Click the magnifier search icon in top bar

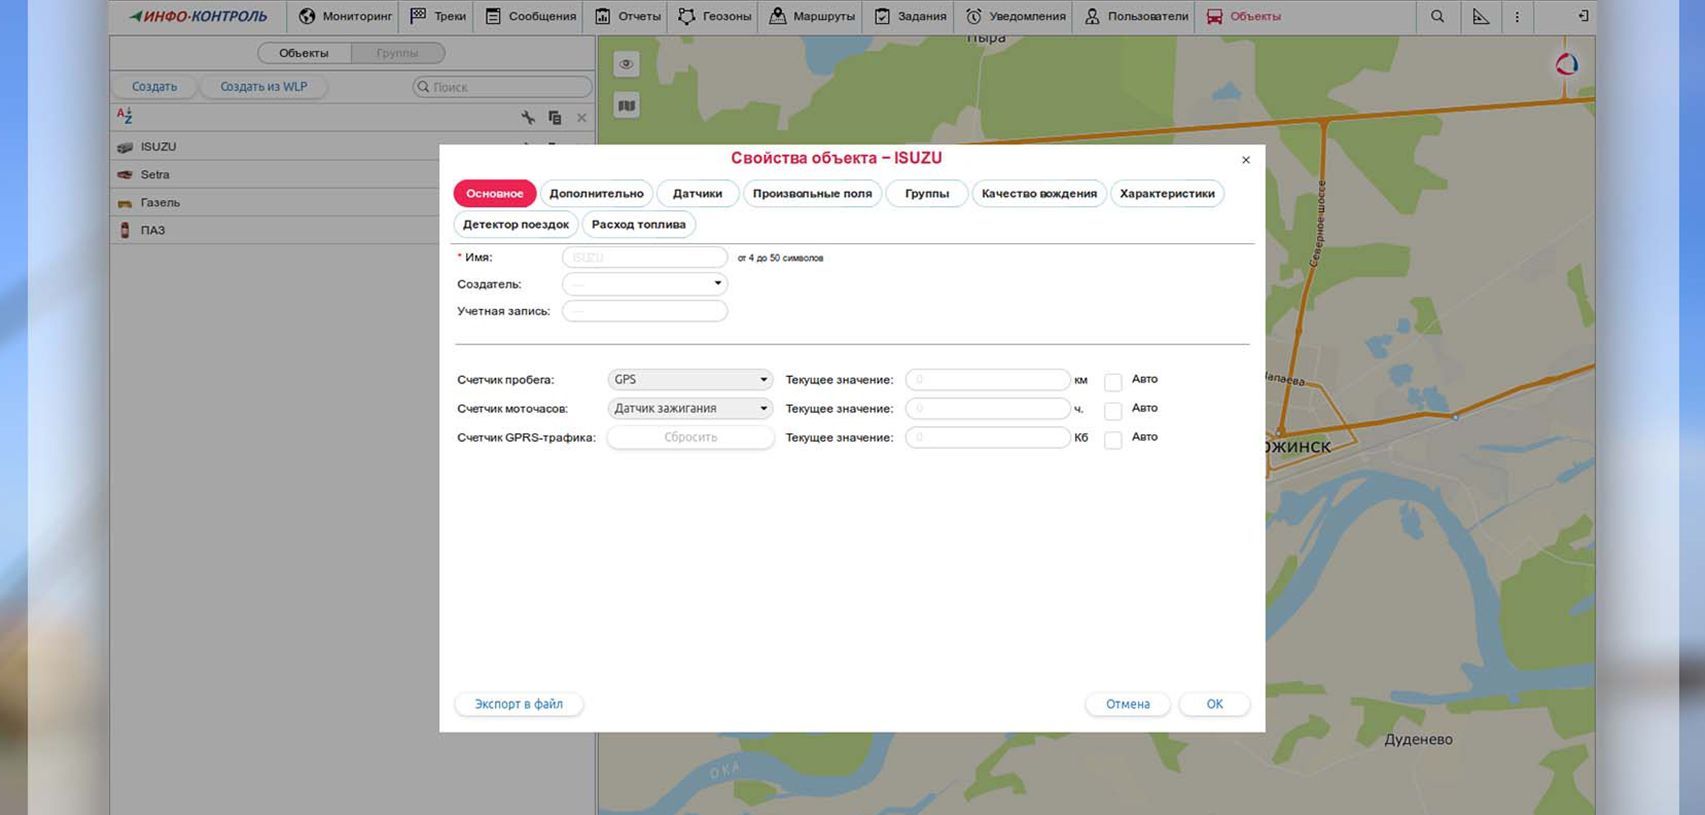1437,16
